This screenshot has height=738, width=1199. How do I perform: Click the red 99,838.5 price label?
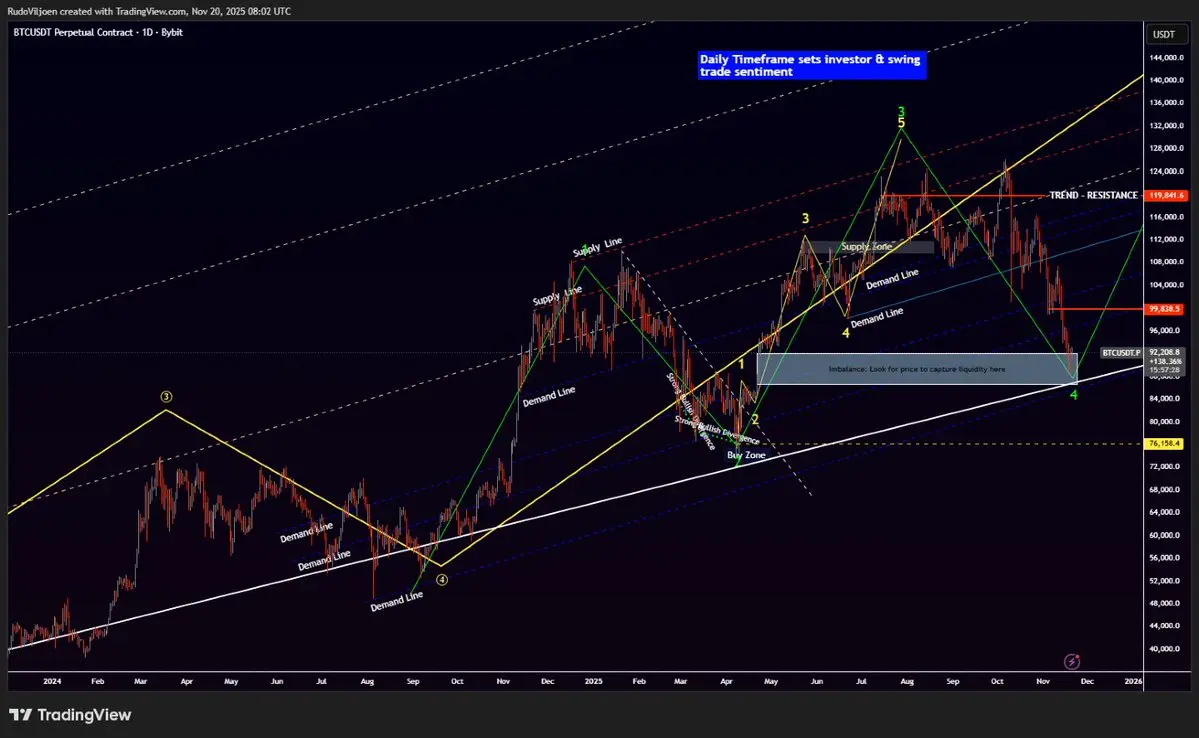click(1165, 309)
